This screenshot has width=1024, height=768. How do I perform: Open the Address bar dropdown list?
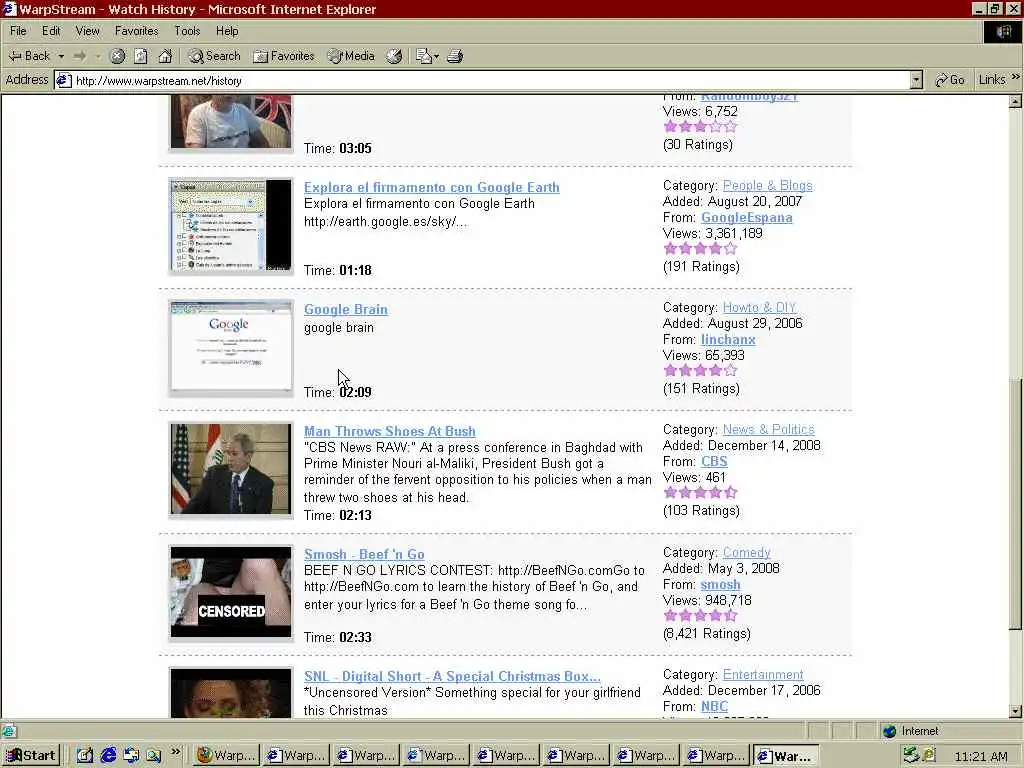(916, 80)
